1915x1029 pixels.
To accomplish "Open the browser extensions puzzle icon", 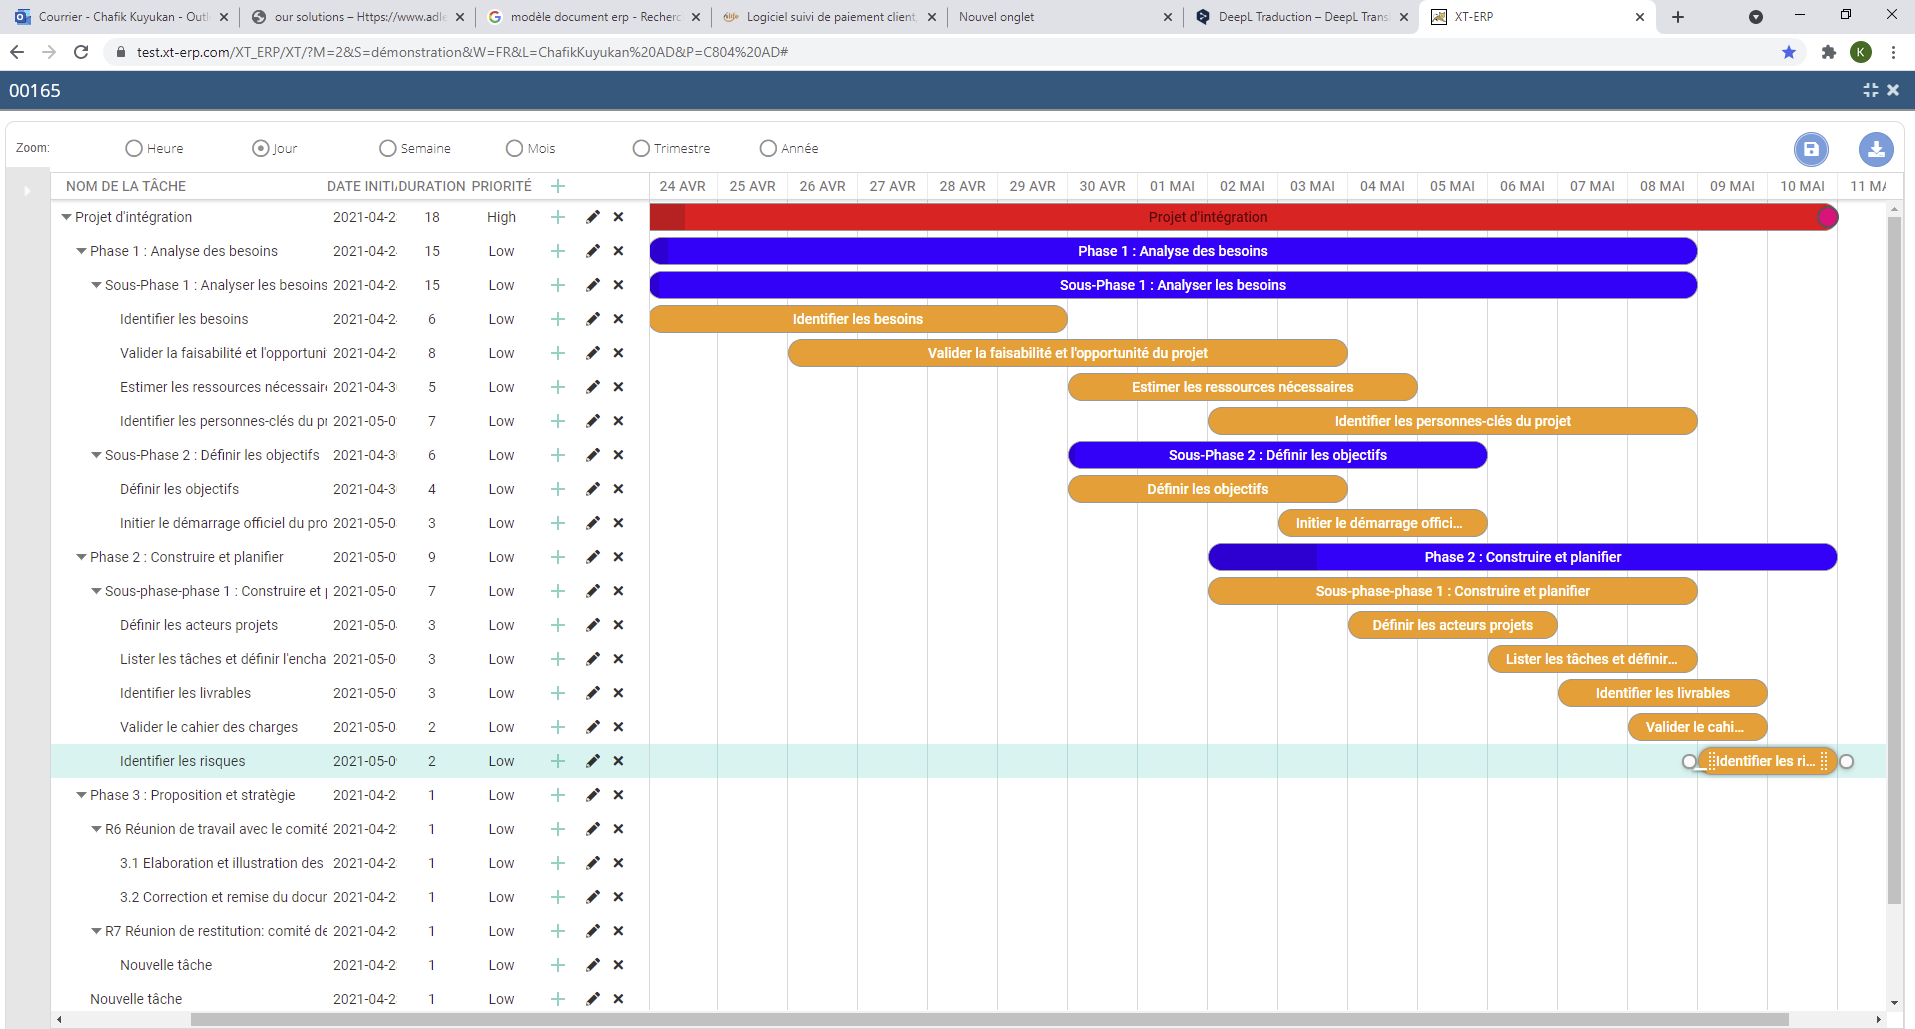I will [x=1829, y=52].
